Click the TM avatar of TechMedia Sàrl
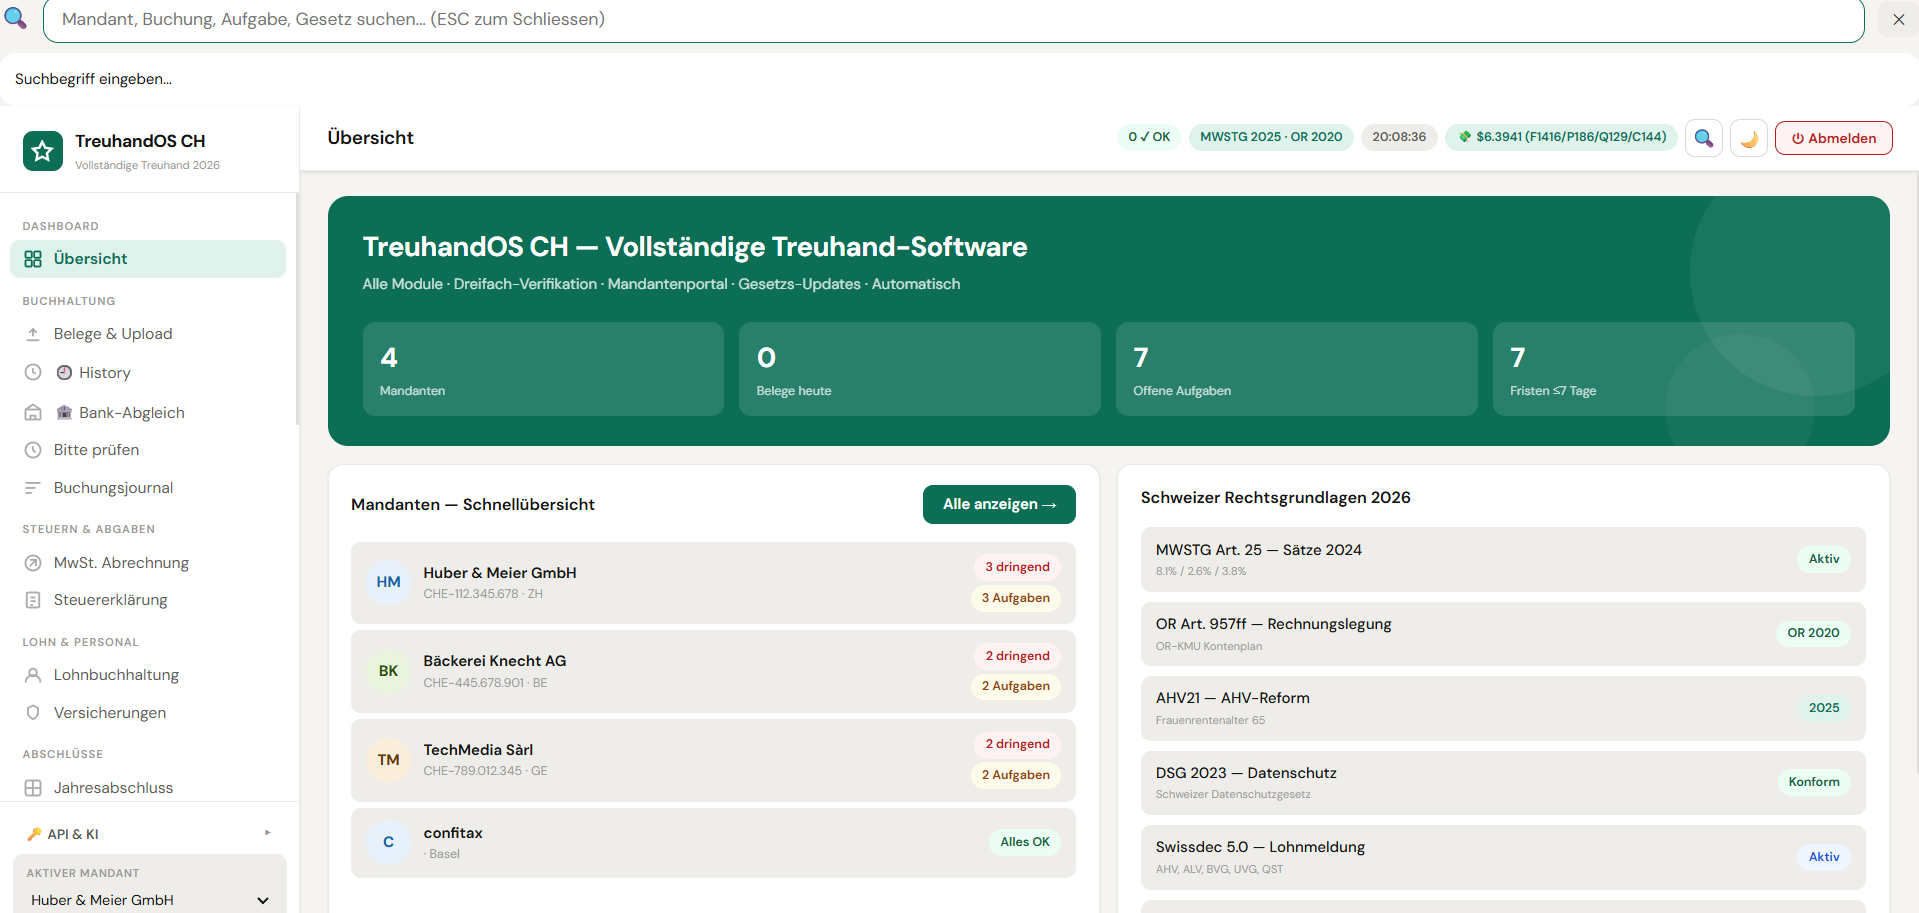Screen dimensions: 1919x913 point(389,760)
